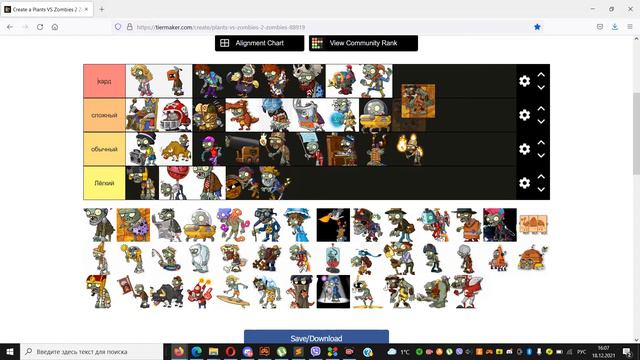Select the gargantuar zombie from the pool
The image size is (640, 360).
(x=433, y=291)
